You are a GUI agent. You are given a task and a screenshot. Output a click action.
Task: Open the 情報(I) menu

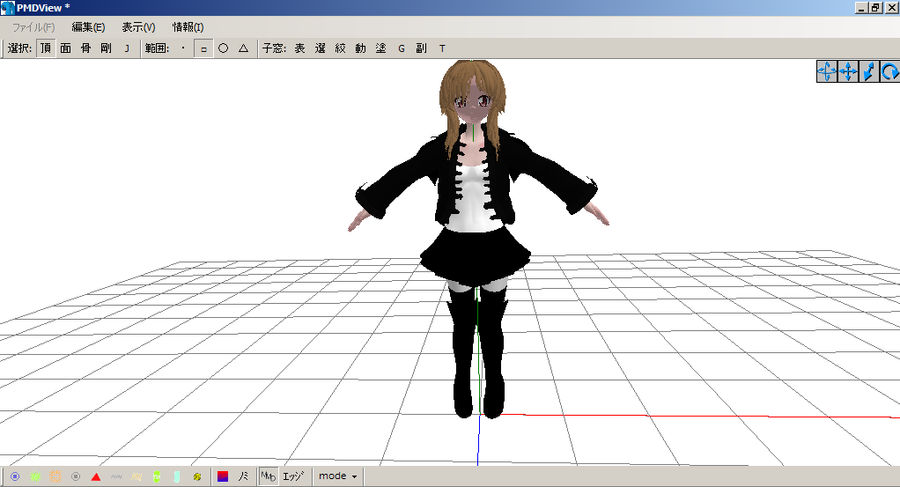pos(188,27)
